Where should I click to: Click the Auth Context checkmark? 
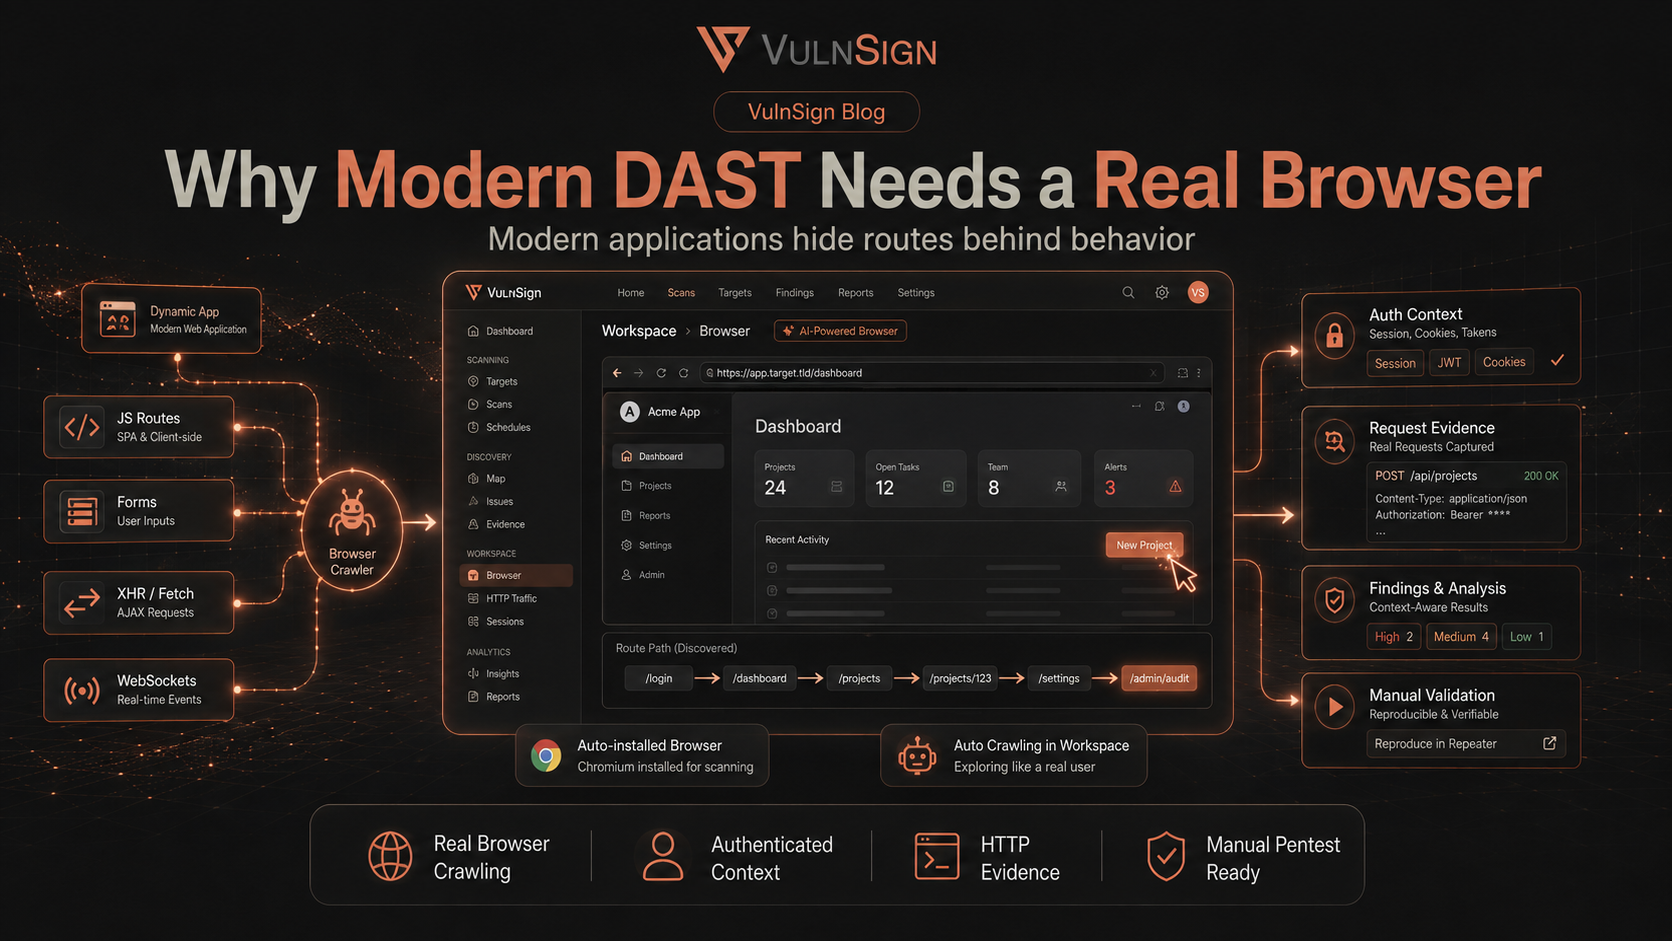coord(1557,361)
